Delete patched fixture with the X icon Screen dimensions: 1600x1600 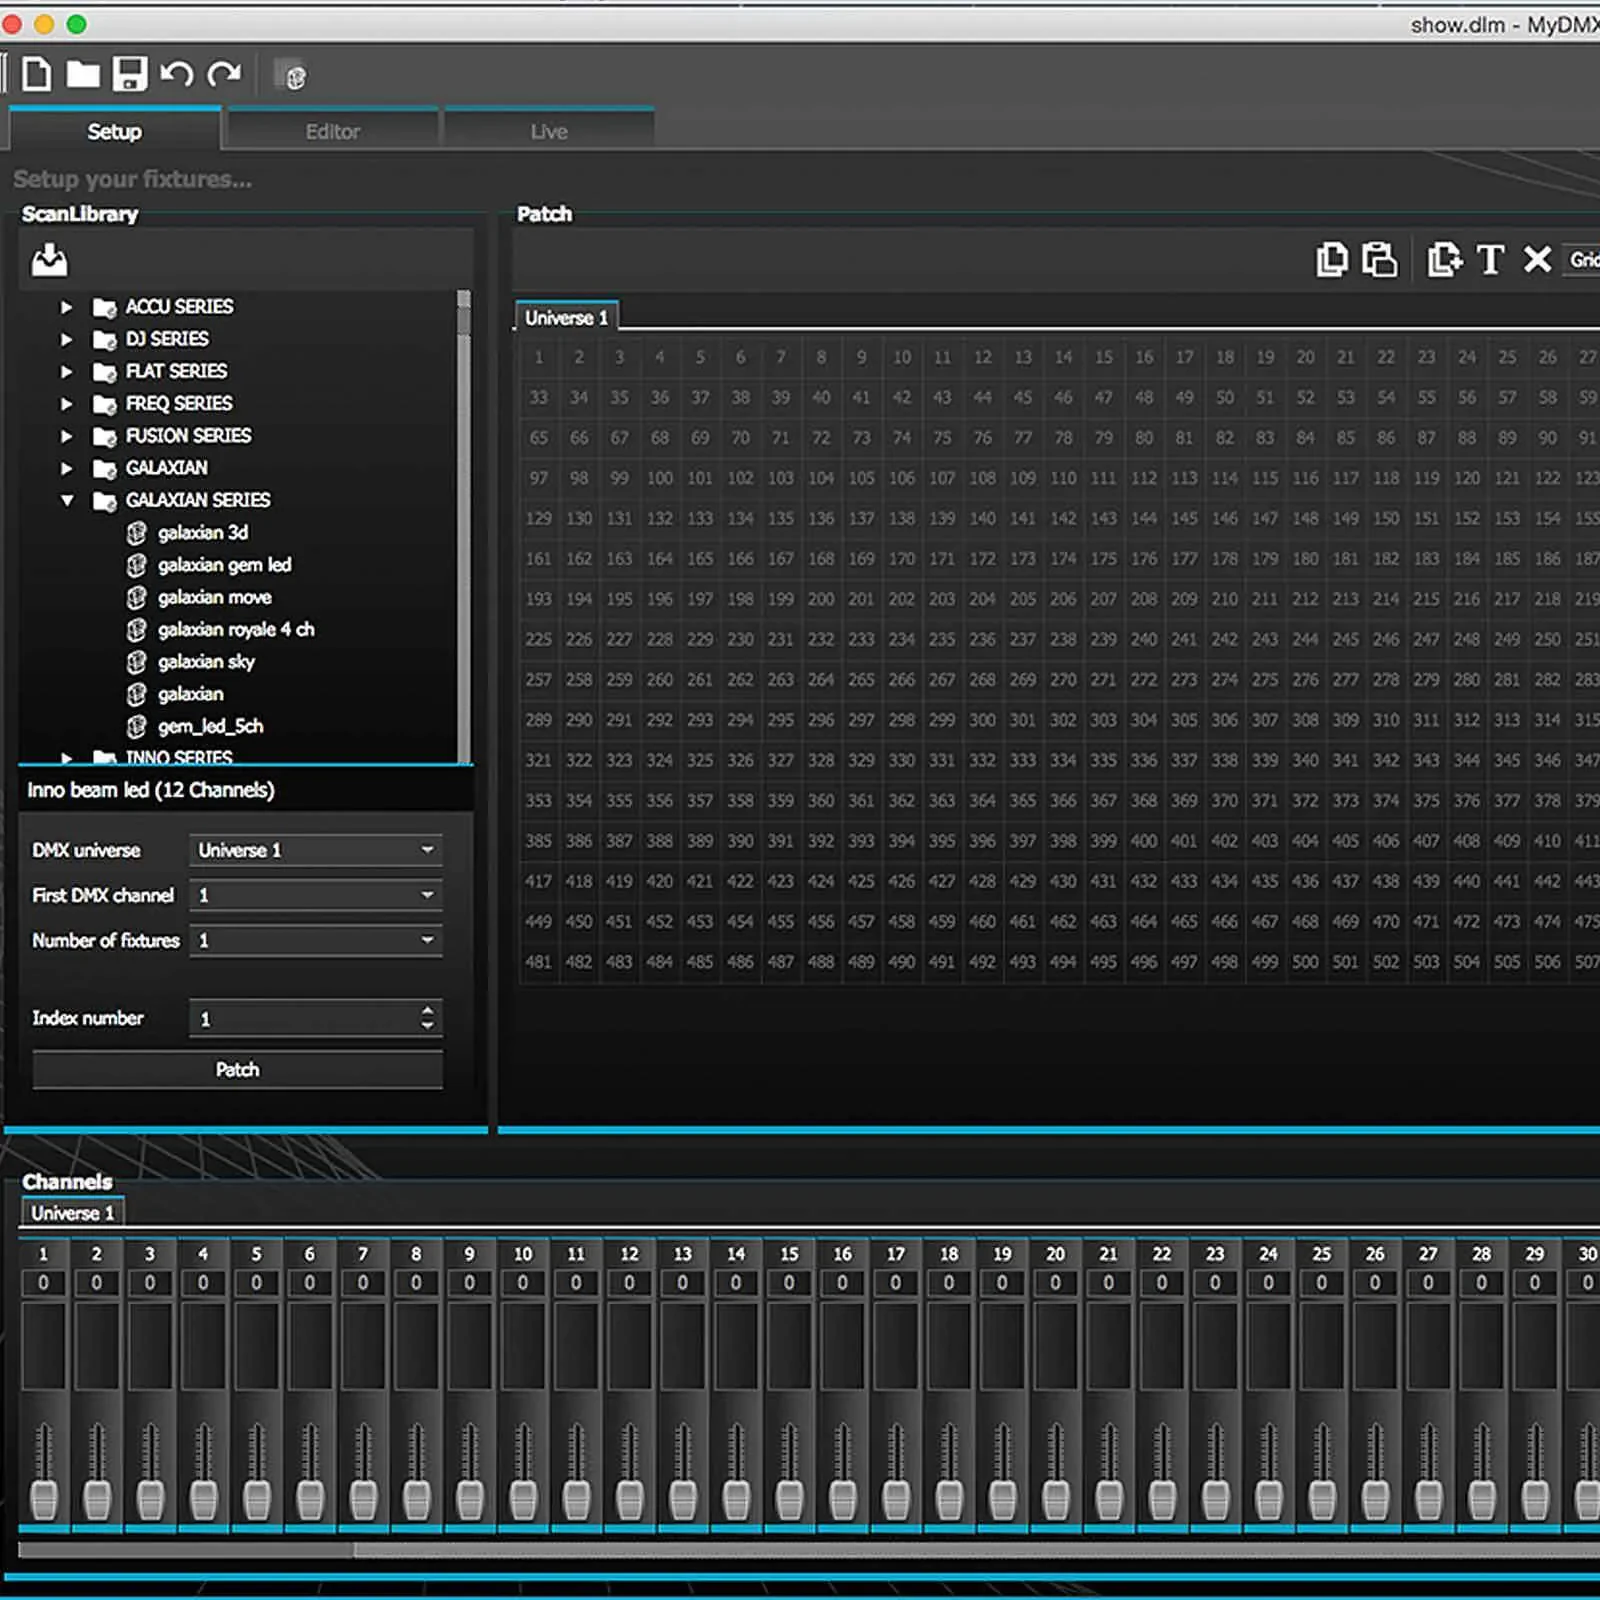coord(1537,260)
